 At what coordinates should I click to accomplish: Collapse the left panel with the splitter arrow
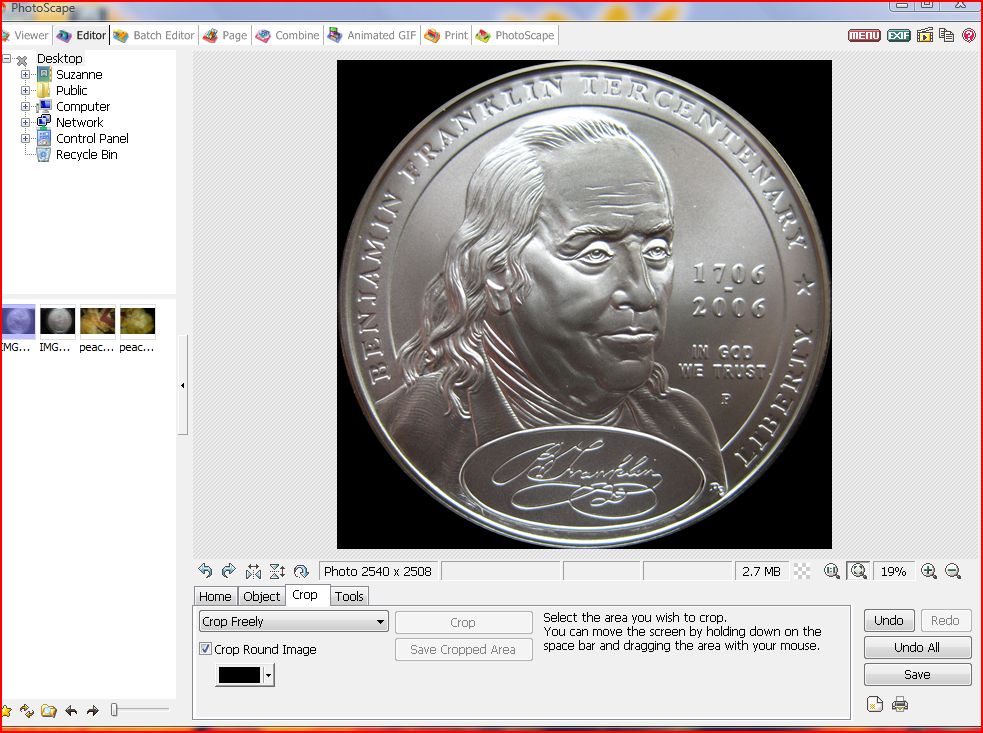(x=182, y=385)
